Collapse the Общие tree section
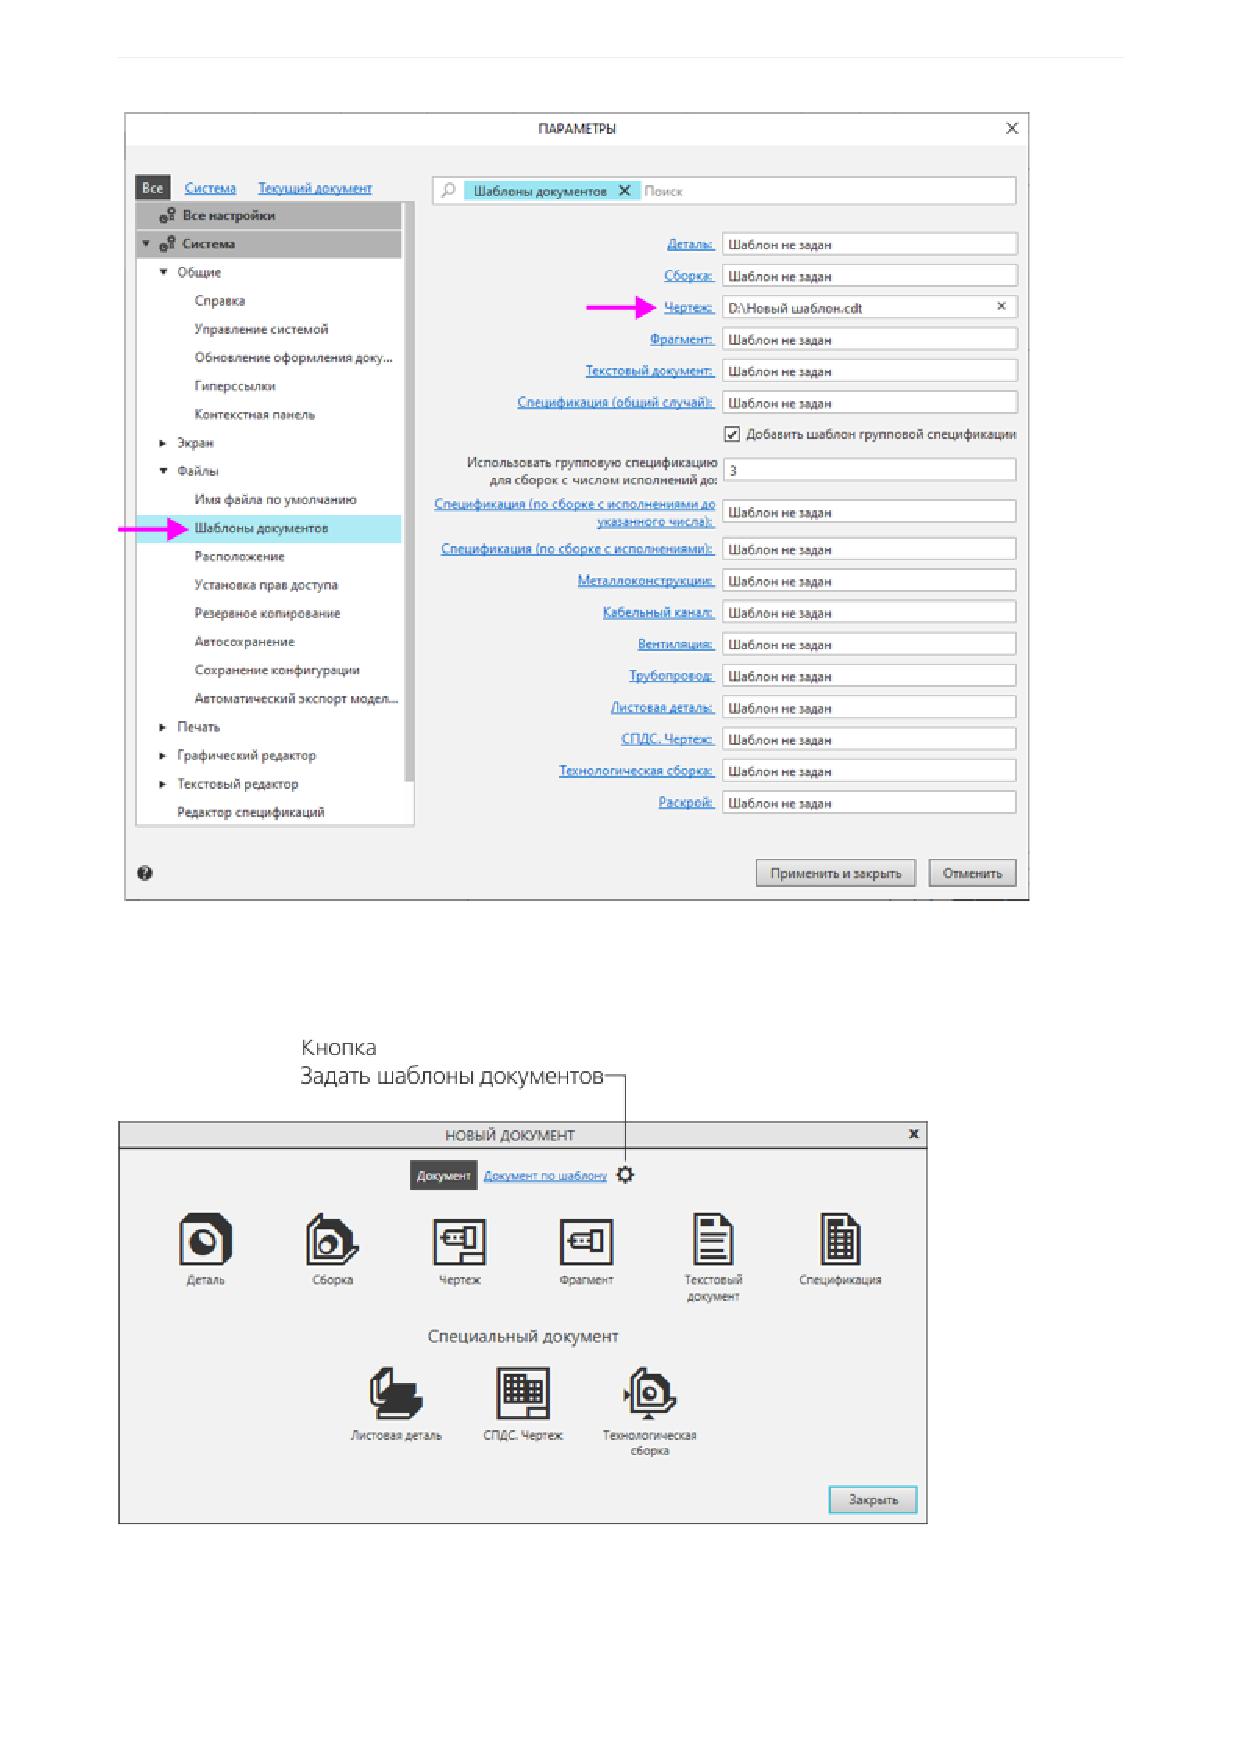Image resolution: width=1240 pixels, height=1754 pixels. click(164, 272)
